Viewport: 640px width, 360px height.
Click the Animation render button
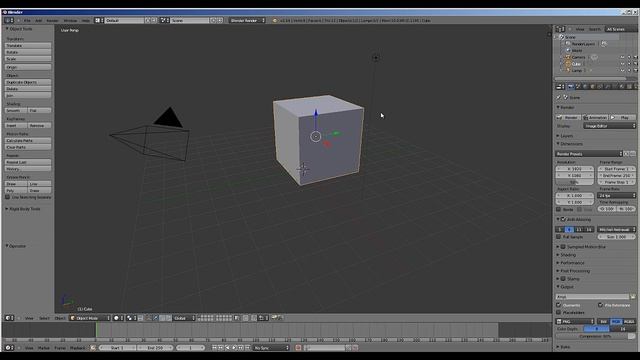coord(595,118)
